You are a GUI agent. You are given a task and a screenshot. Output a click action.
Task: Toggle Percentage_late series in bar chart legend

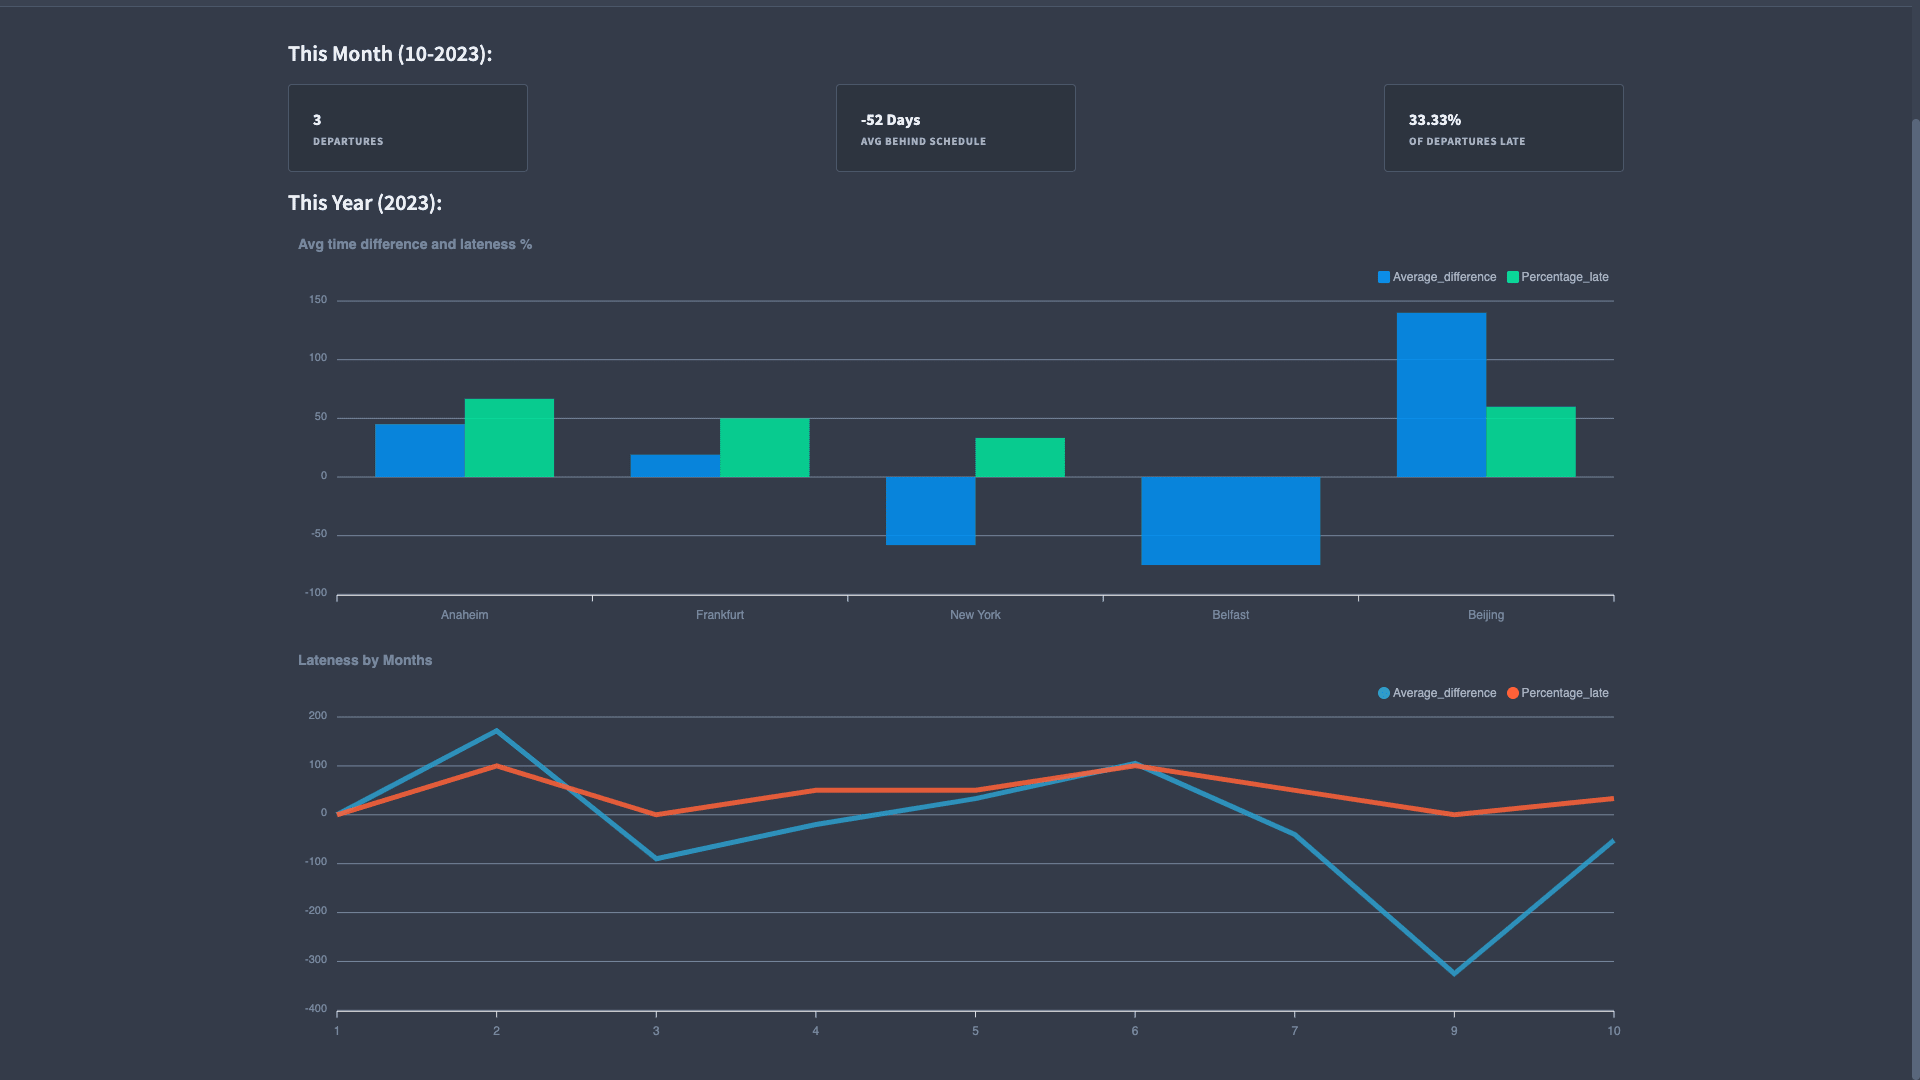tap(1558, 277)
